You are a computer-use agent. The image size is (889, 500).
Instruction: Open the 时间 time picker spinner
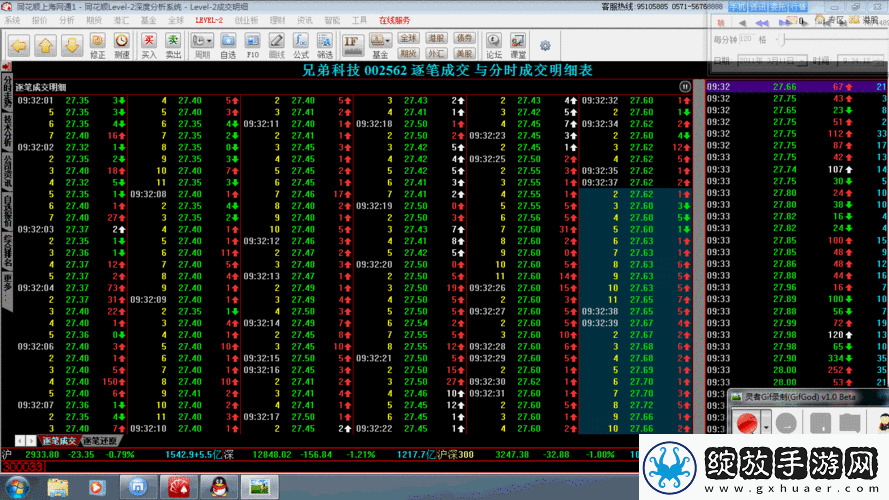[880, 61]
